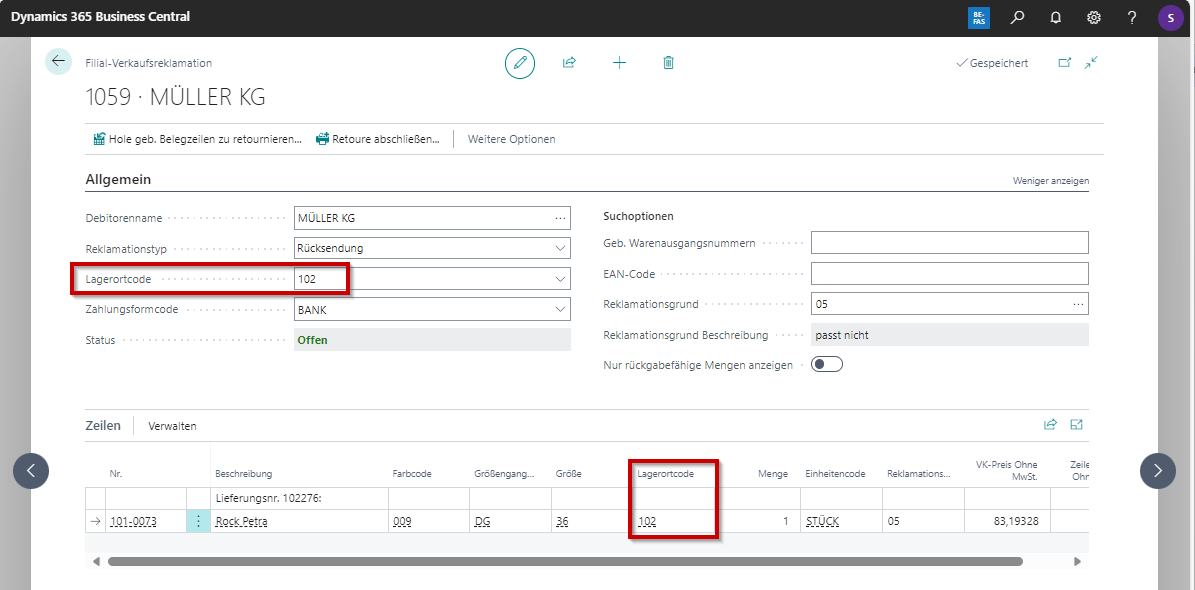Click the back arrow button

coord(58,62)
